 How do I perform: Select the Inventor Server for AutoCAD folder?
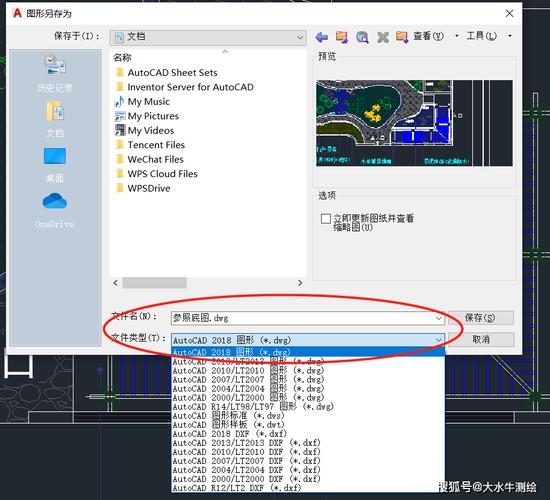(x=184, y=87)
